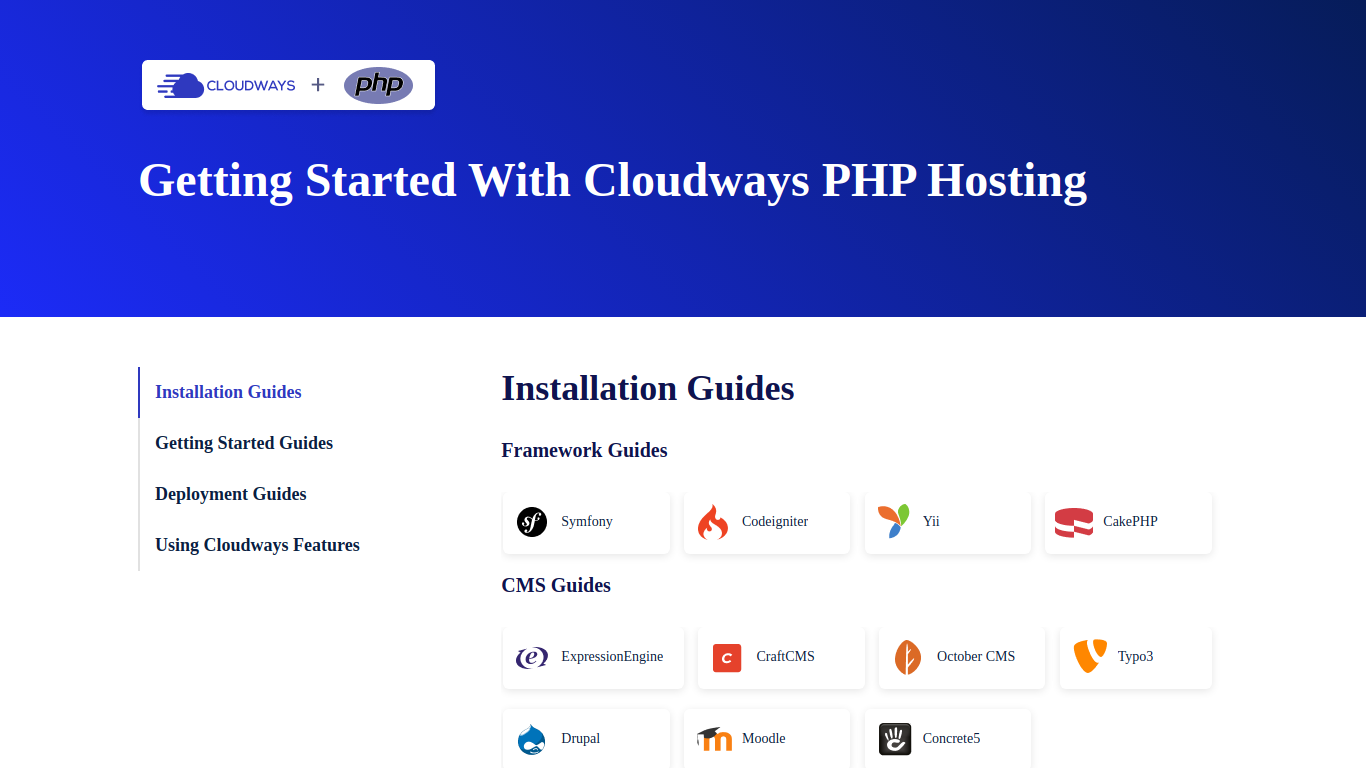Go to Using Cloudways Features section
The width and height of the screenshot is (1366, 768).
tap(257, 545)
